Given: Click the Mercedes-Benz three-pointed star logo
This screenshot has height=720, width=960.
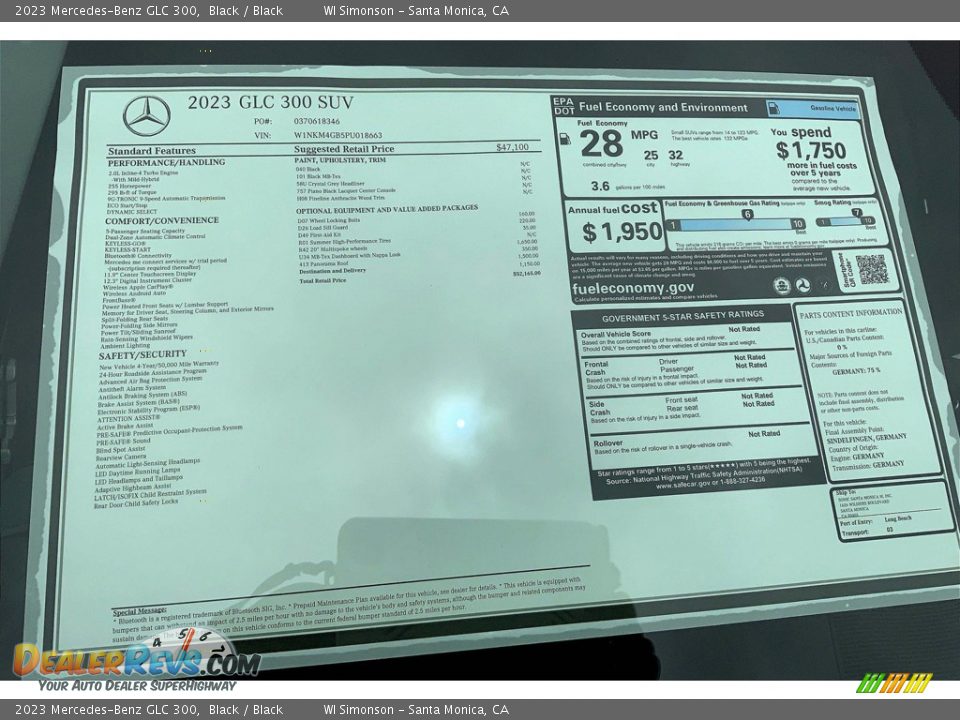Looking at the screenshot, I should (x=146, y=116).
